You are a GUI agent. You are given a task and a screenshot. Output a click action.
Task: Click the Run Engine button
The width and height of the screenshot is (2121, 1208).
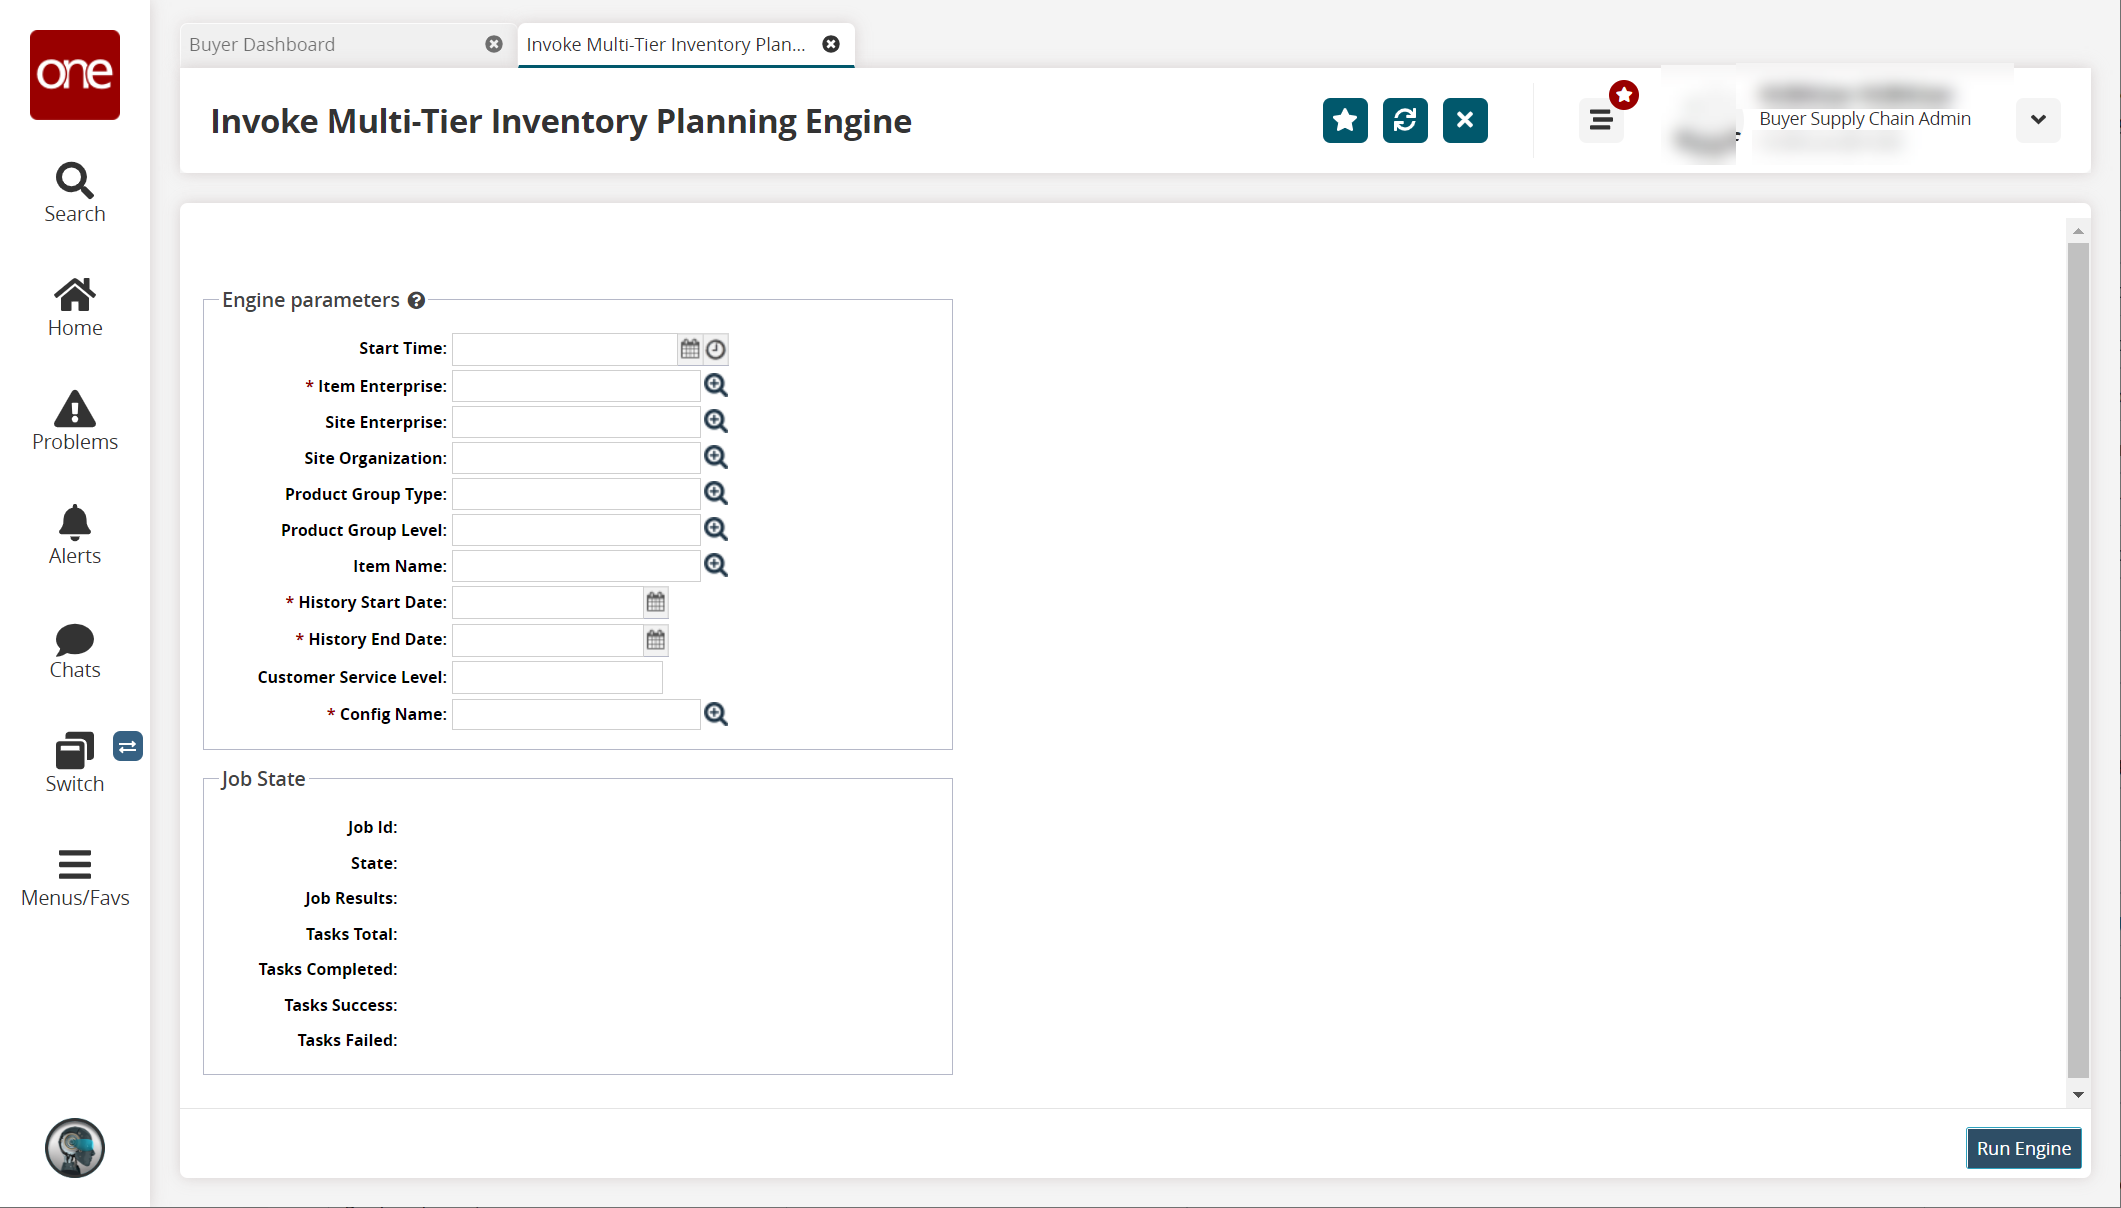point(2023,1148)
